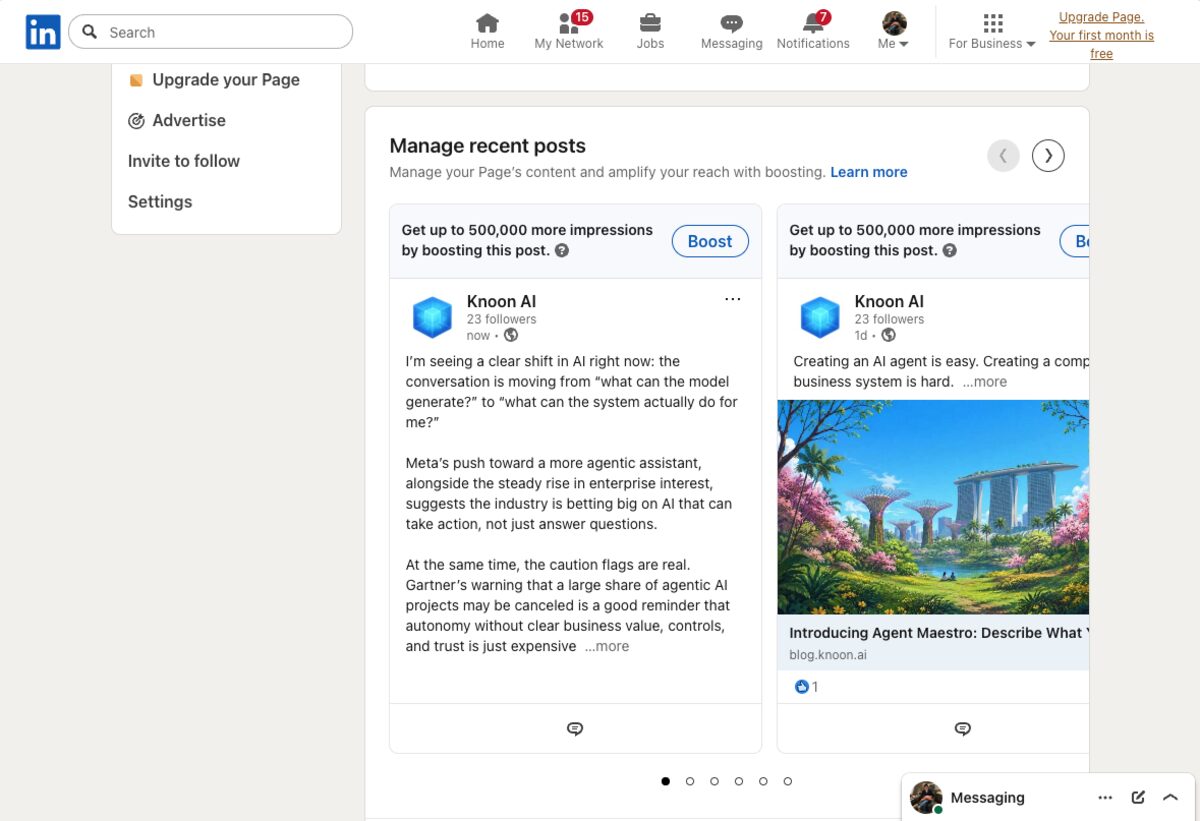
Task: Click Messaging overlay three-dot options
Action: pyautogui.click(x=1105, y=798)
